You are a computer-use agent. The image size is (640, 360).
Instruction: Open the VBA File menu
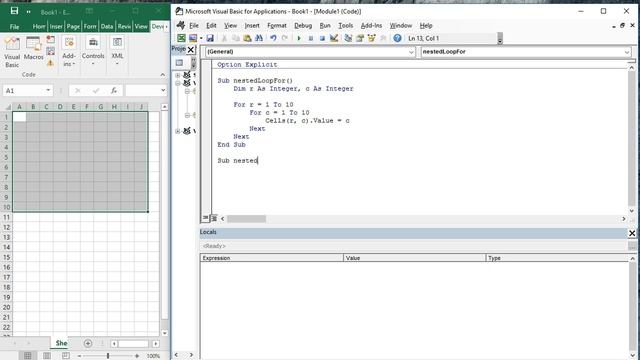194,25
